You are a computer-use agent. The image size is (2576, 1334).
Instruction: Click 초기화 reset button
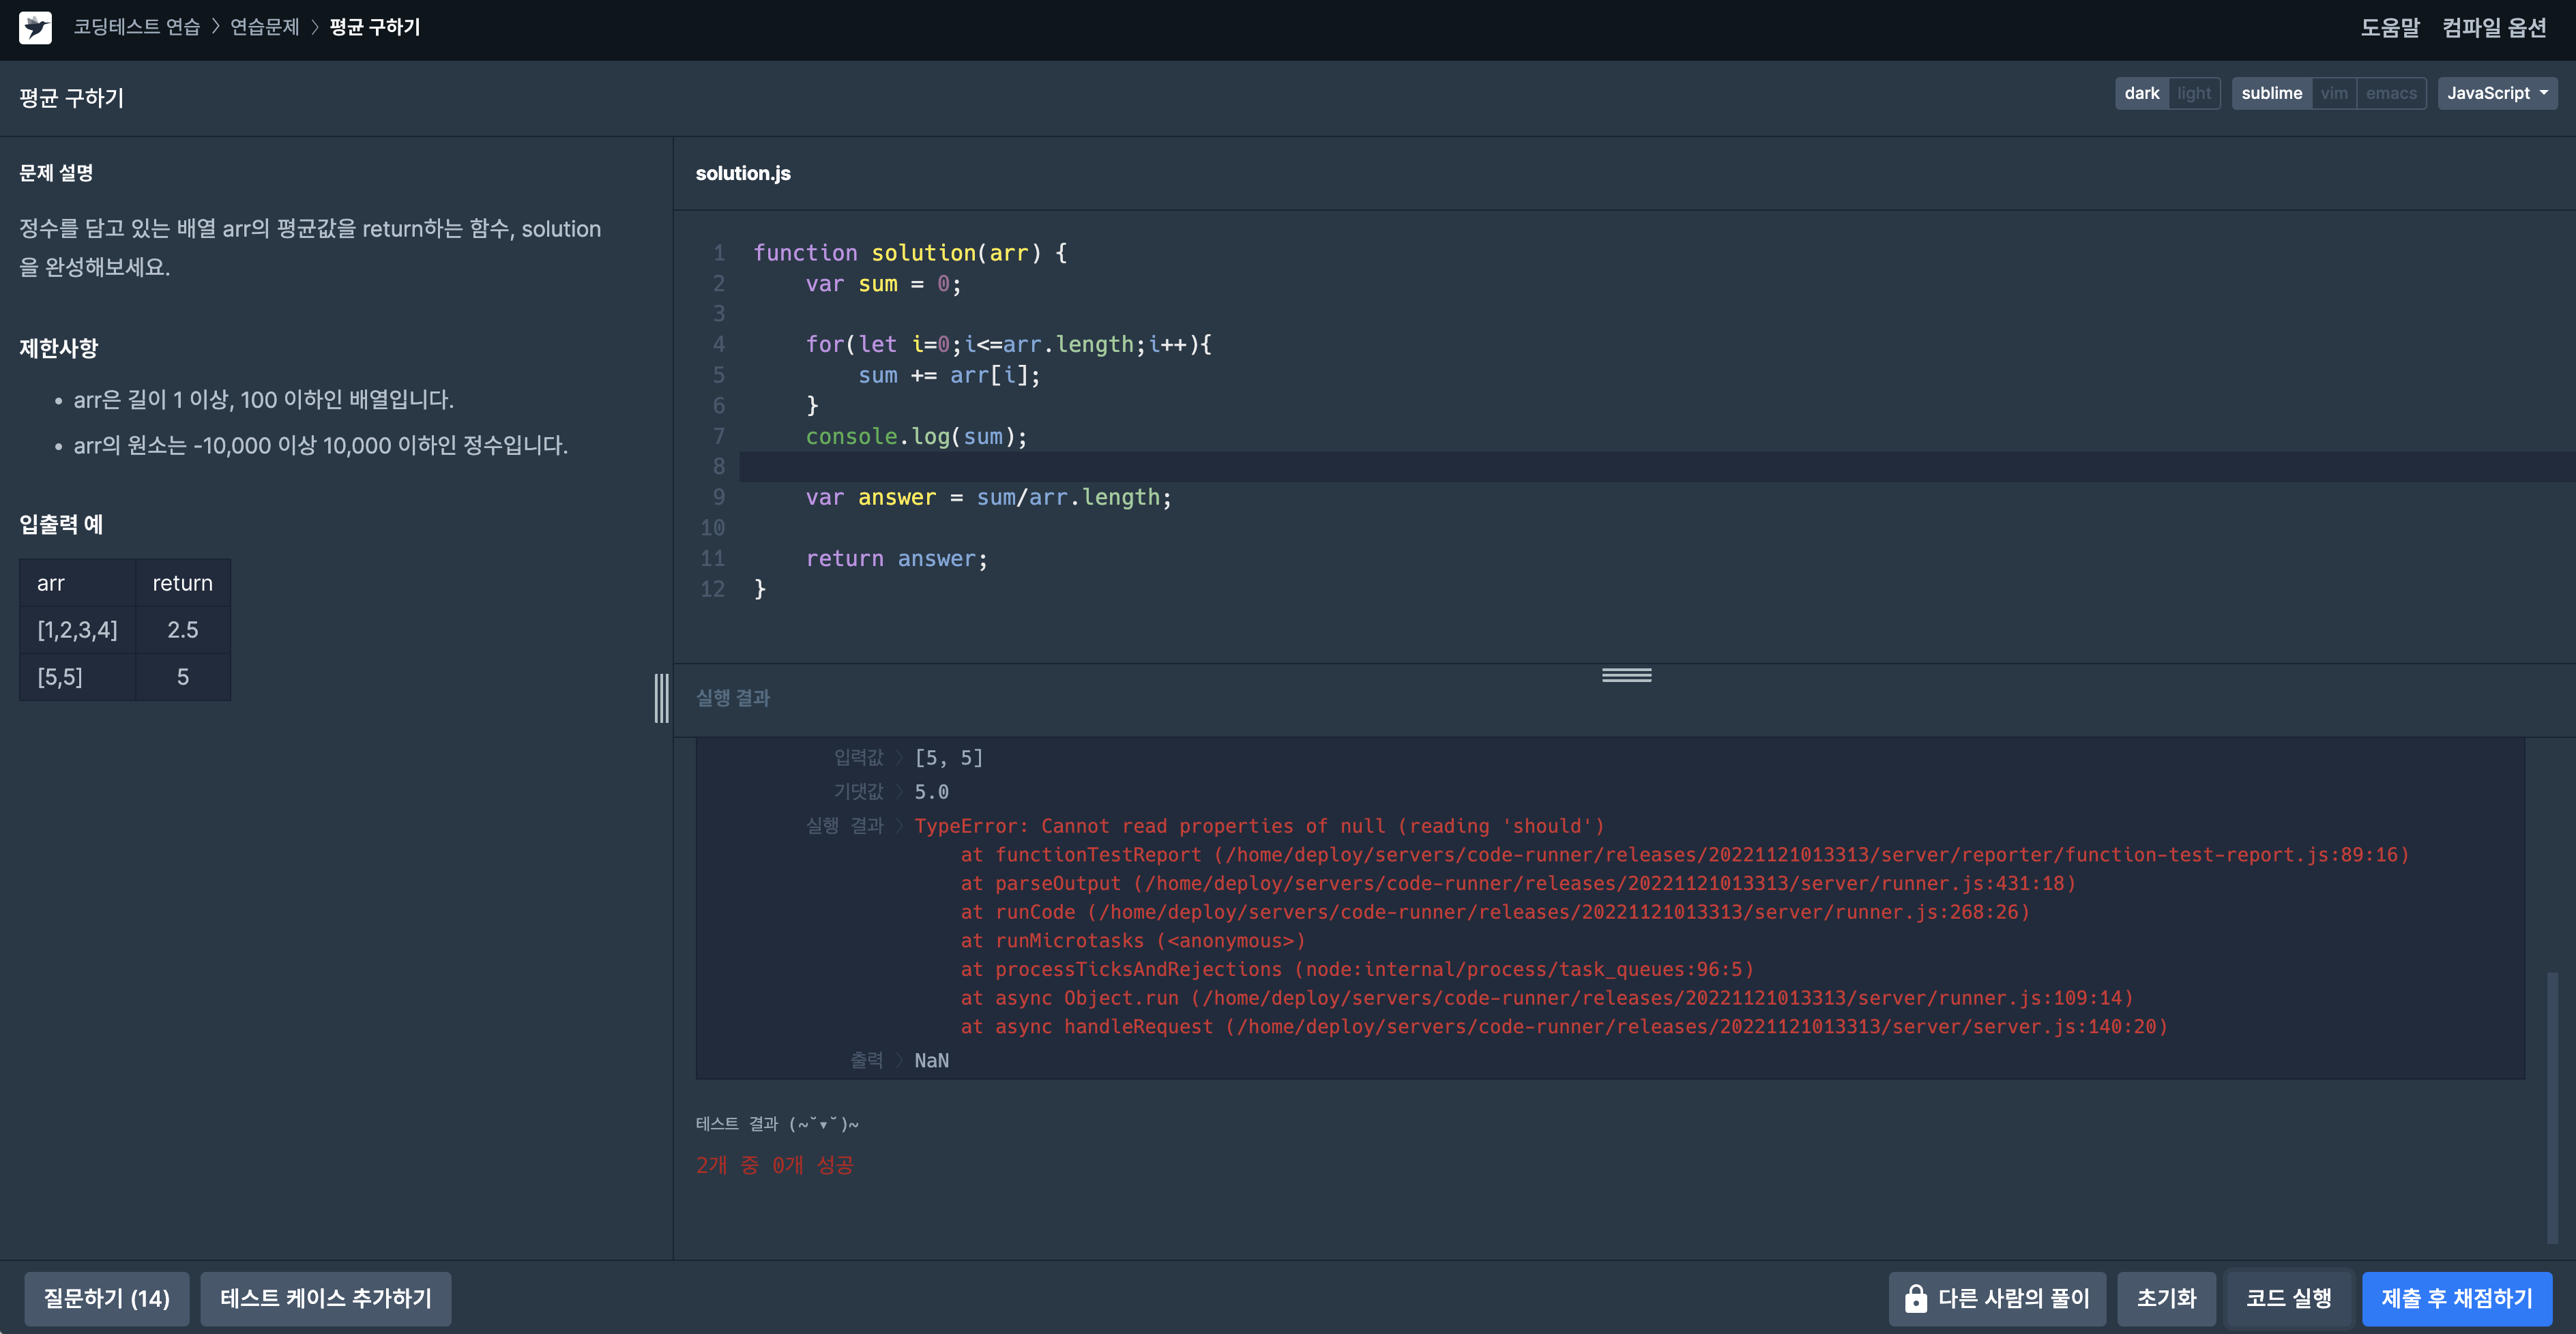[2166, 1298]
